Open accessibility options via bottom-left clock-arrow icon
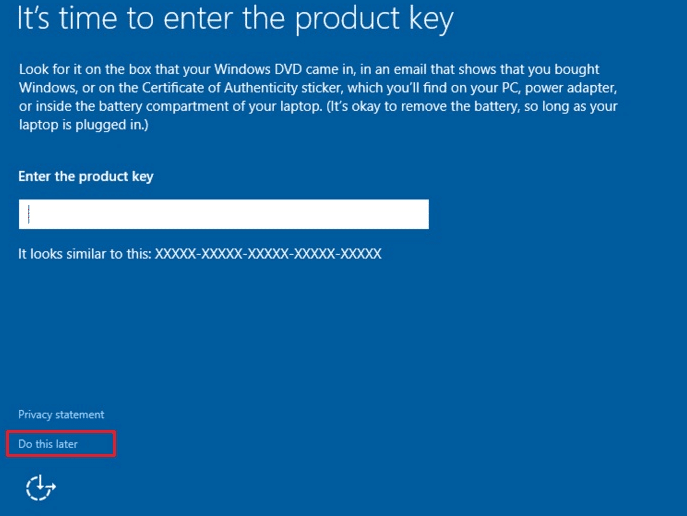This screenshot has width=687, height=516. tap(40, 487)
